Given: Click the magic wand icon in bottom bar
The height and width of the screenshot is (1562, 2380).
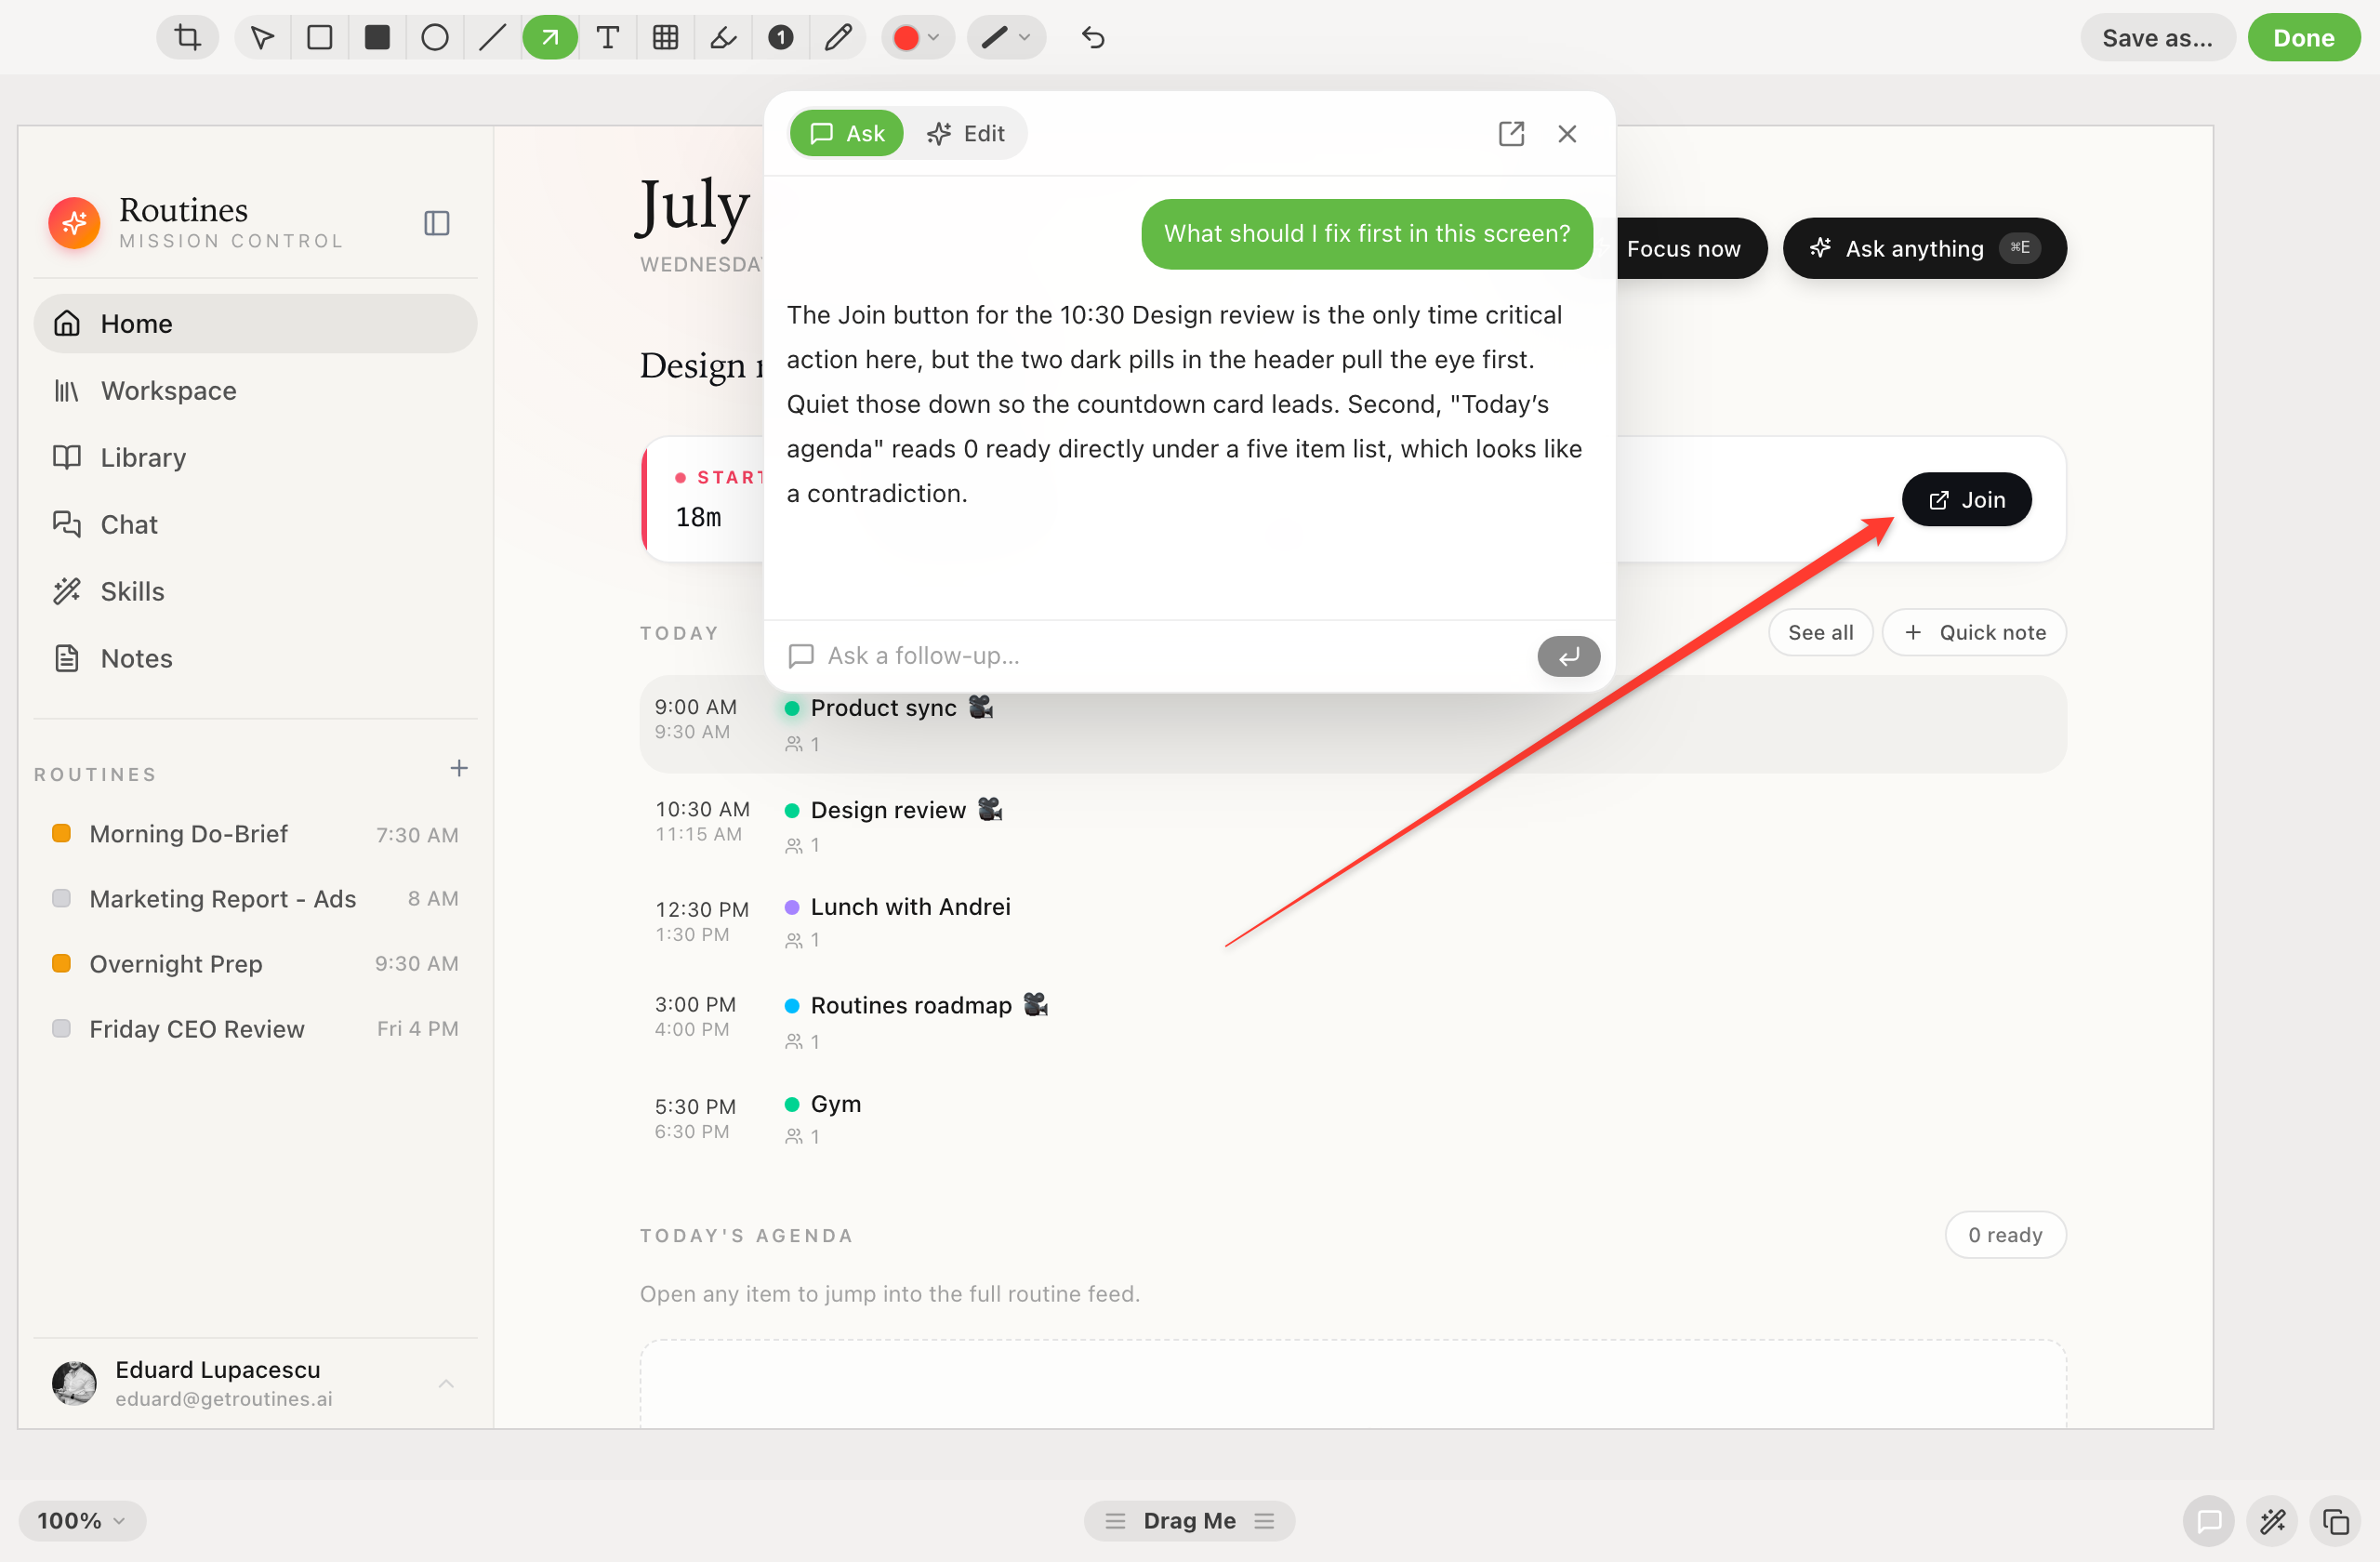Looking at the screenshot, I should [x=2272, y=1522].
